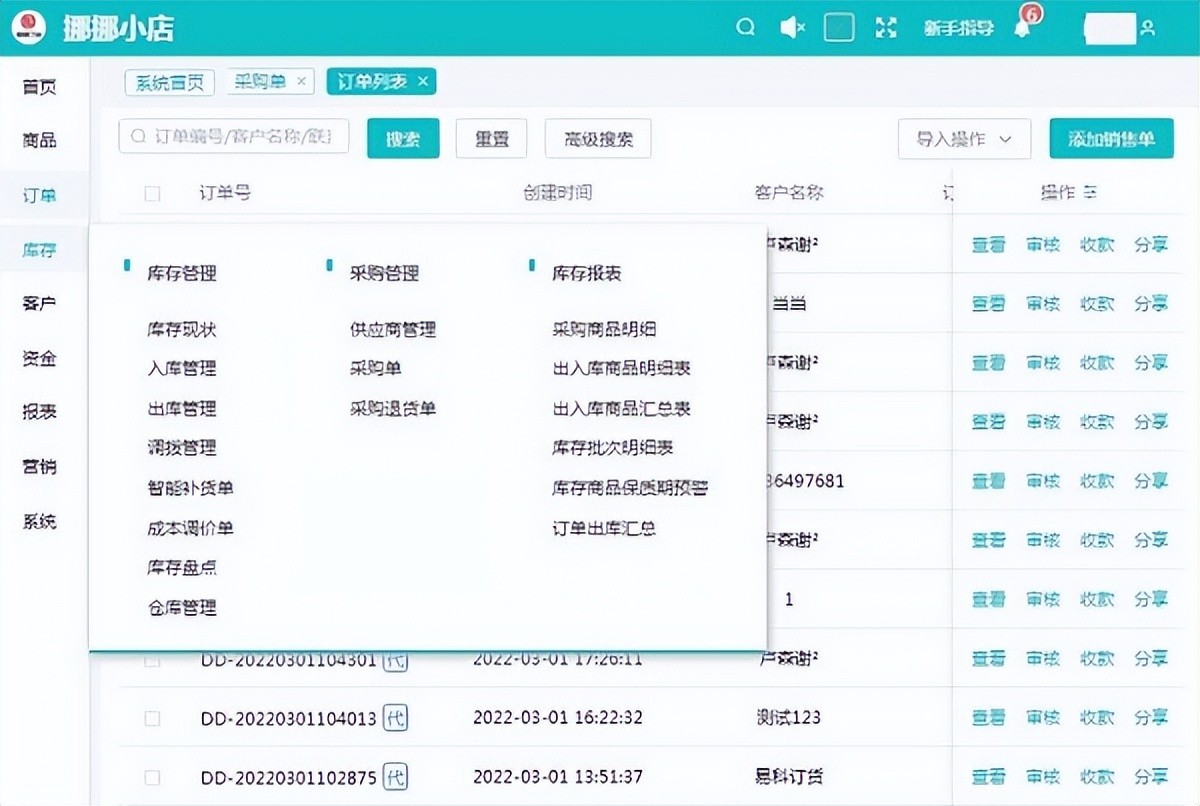Select 库存盘点 from inventory menu
The width and height of the screenshot is (1200, 806).
(x=182, y=568)
